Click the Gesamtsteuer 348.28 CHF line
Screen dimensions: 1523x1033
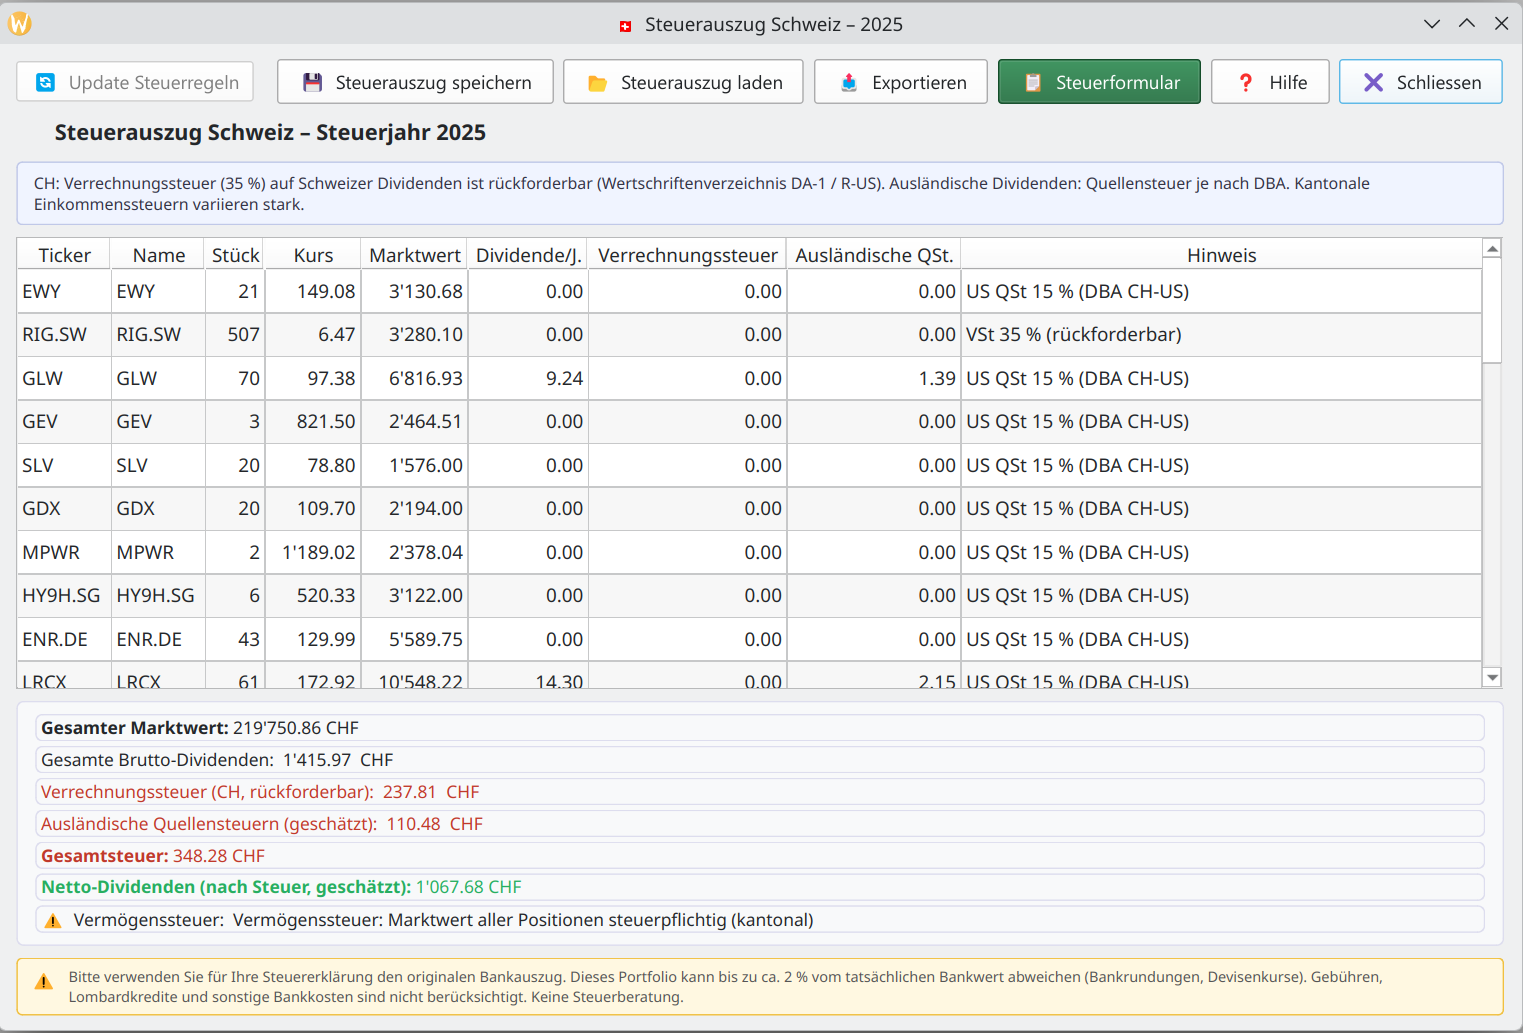pos(760,856)
